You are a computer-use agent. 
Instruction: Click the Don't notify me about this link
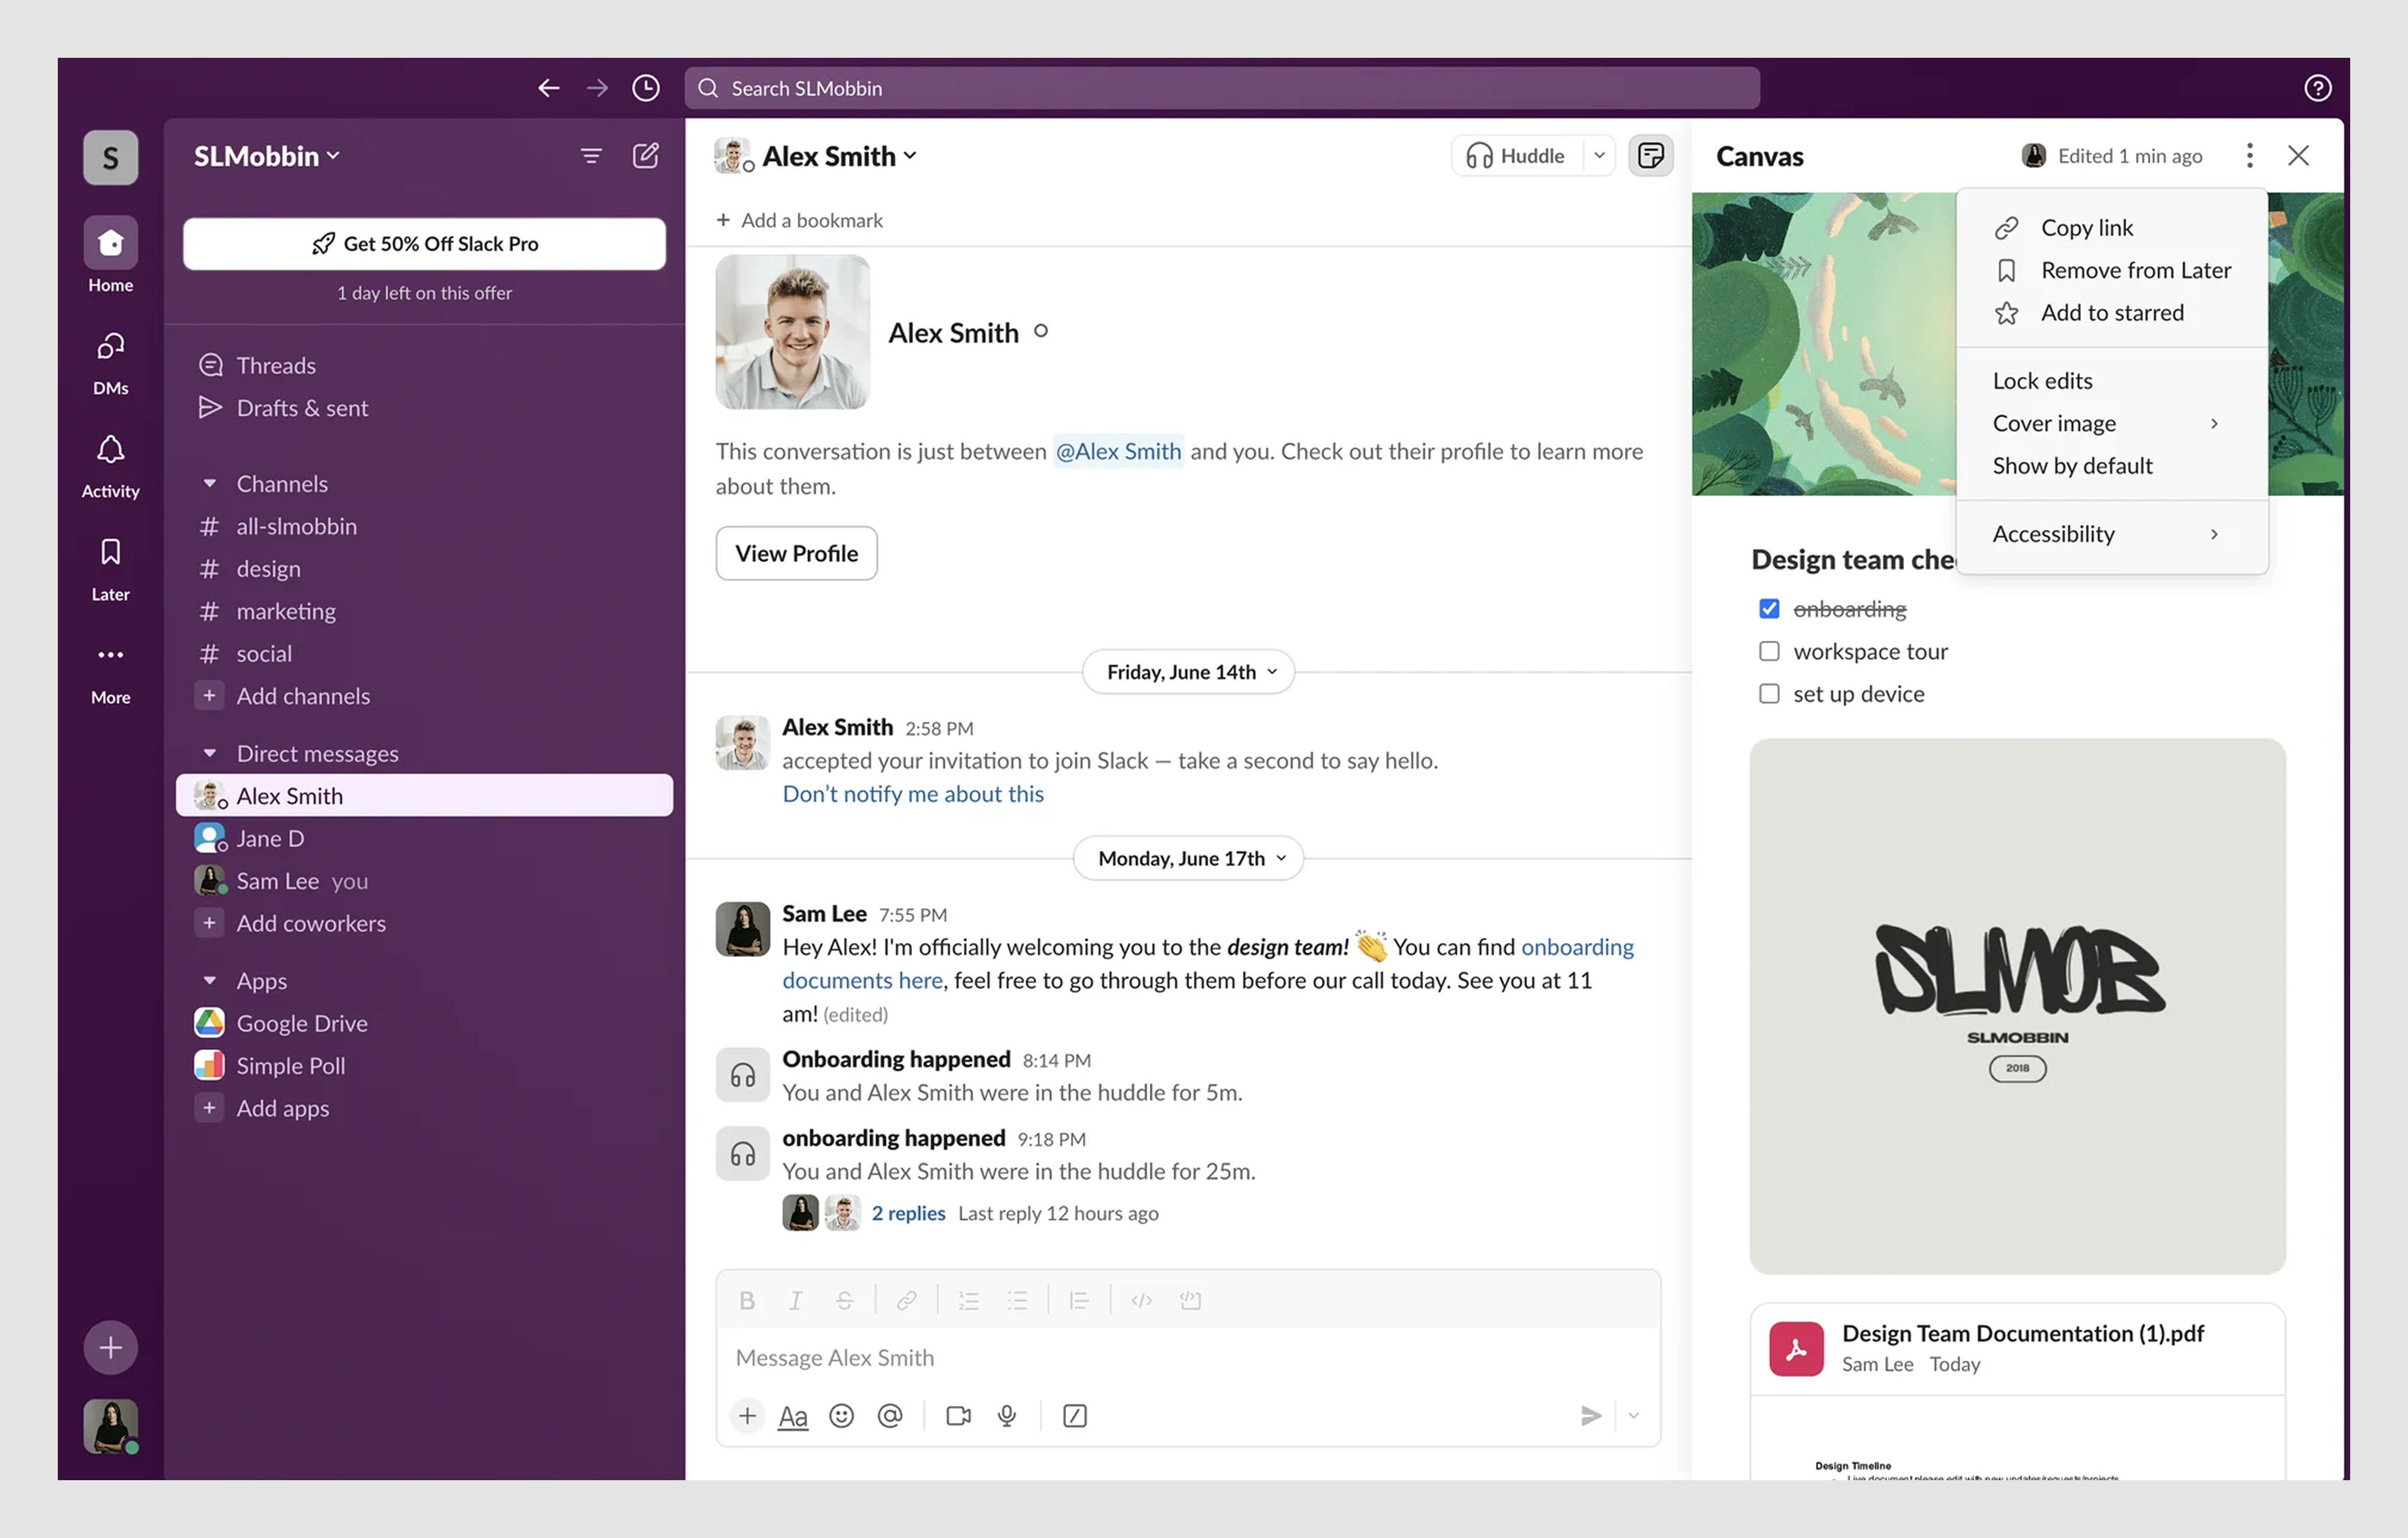912,793
